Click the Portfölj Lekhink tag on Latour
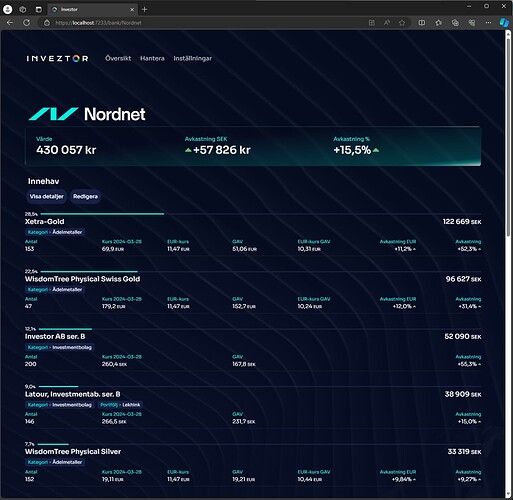513x500 pixels. [x=120, y=405]
